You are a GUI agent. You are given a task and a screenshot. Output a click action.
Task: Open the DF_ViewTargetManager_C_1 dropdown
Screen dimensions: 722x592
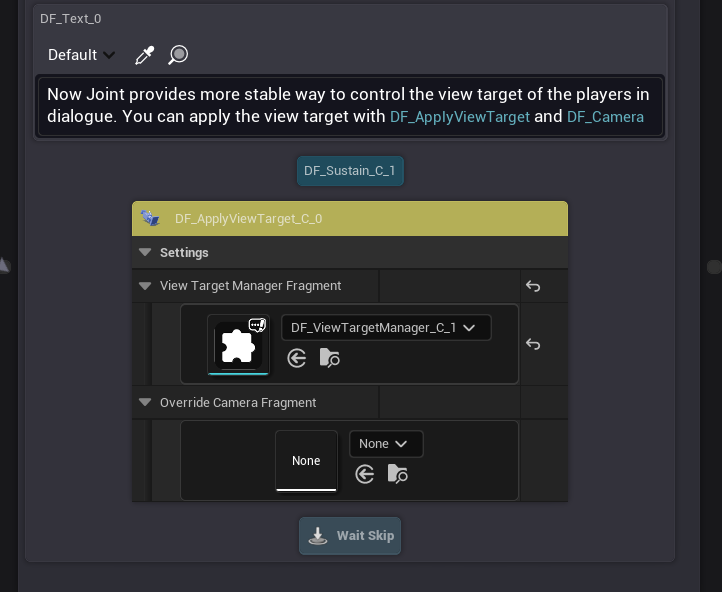point(385,328)
